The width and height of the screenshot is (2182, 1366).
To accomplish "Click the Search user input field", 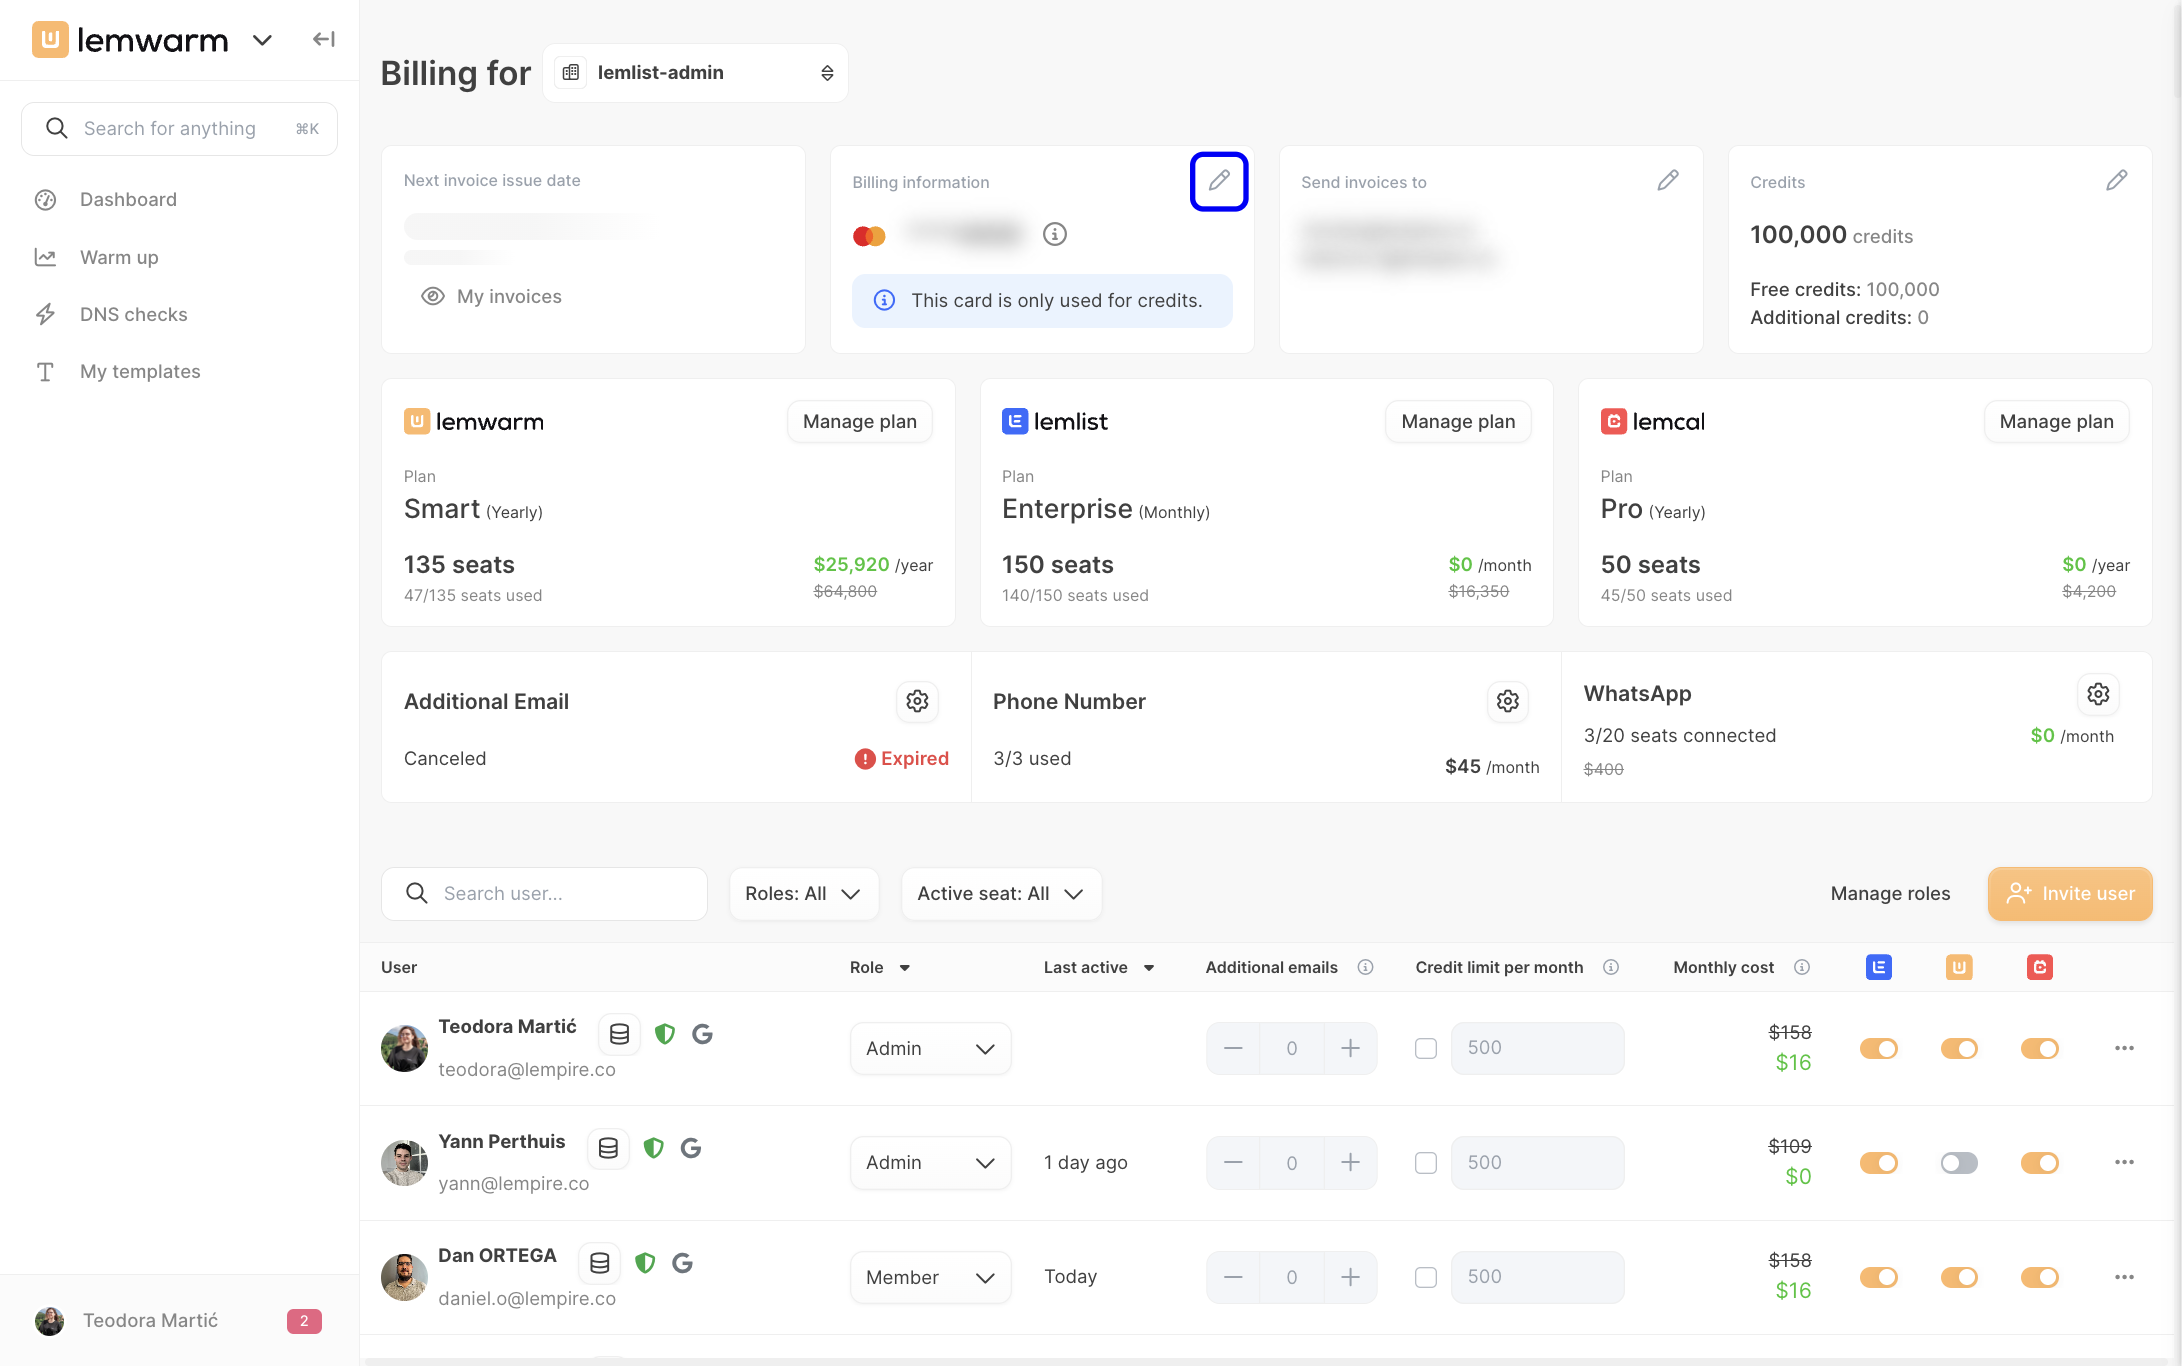I will [544, 894].
